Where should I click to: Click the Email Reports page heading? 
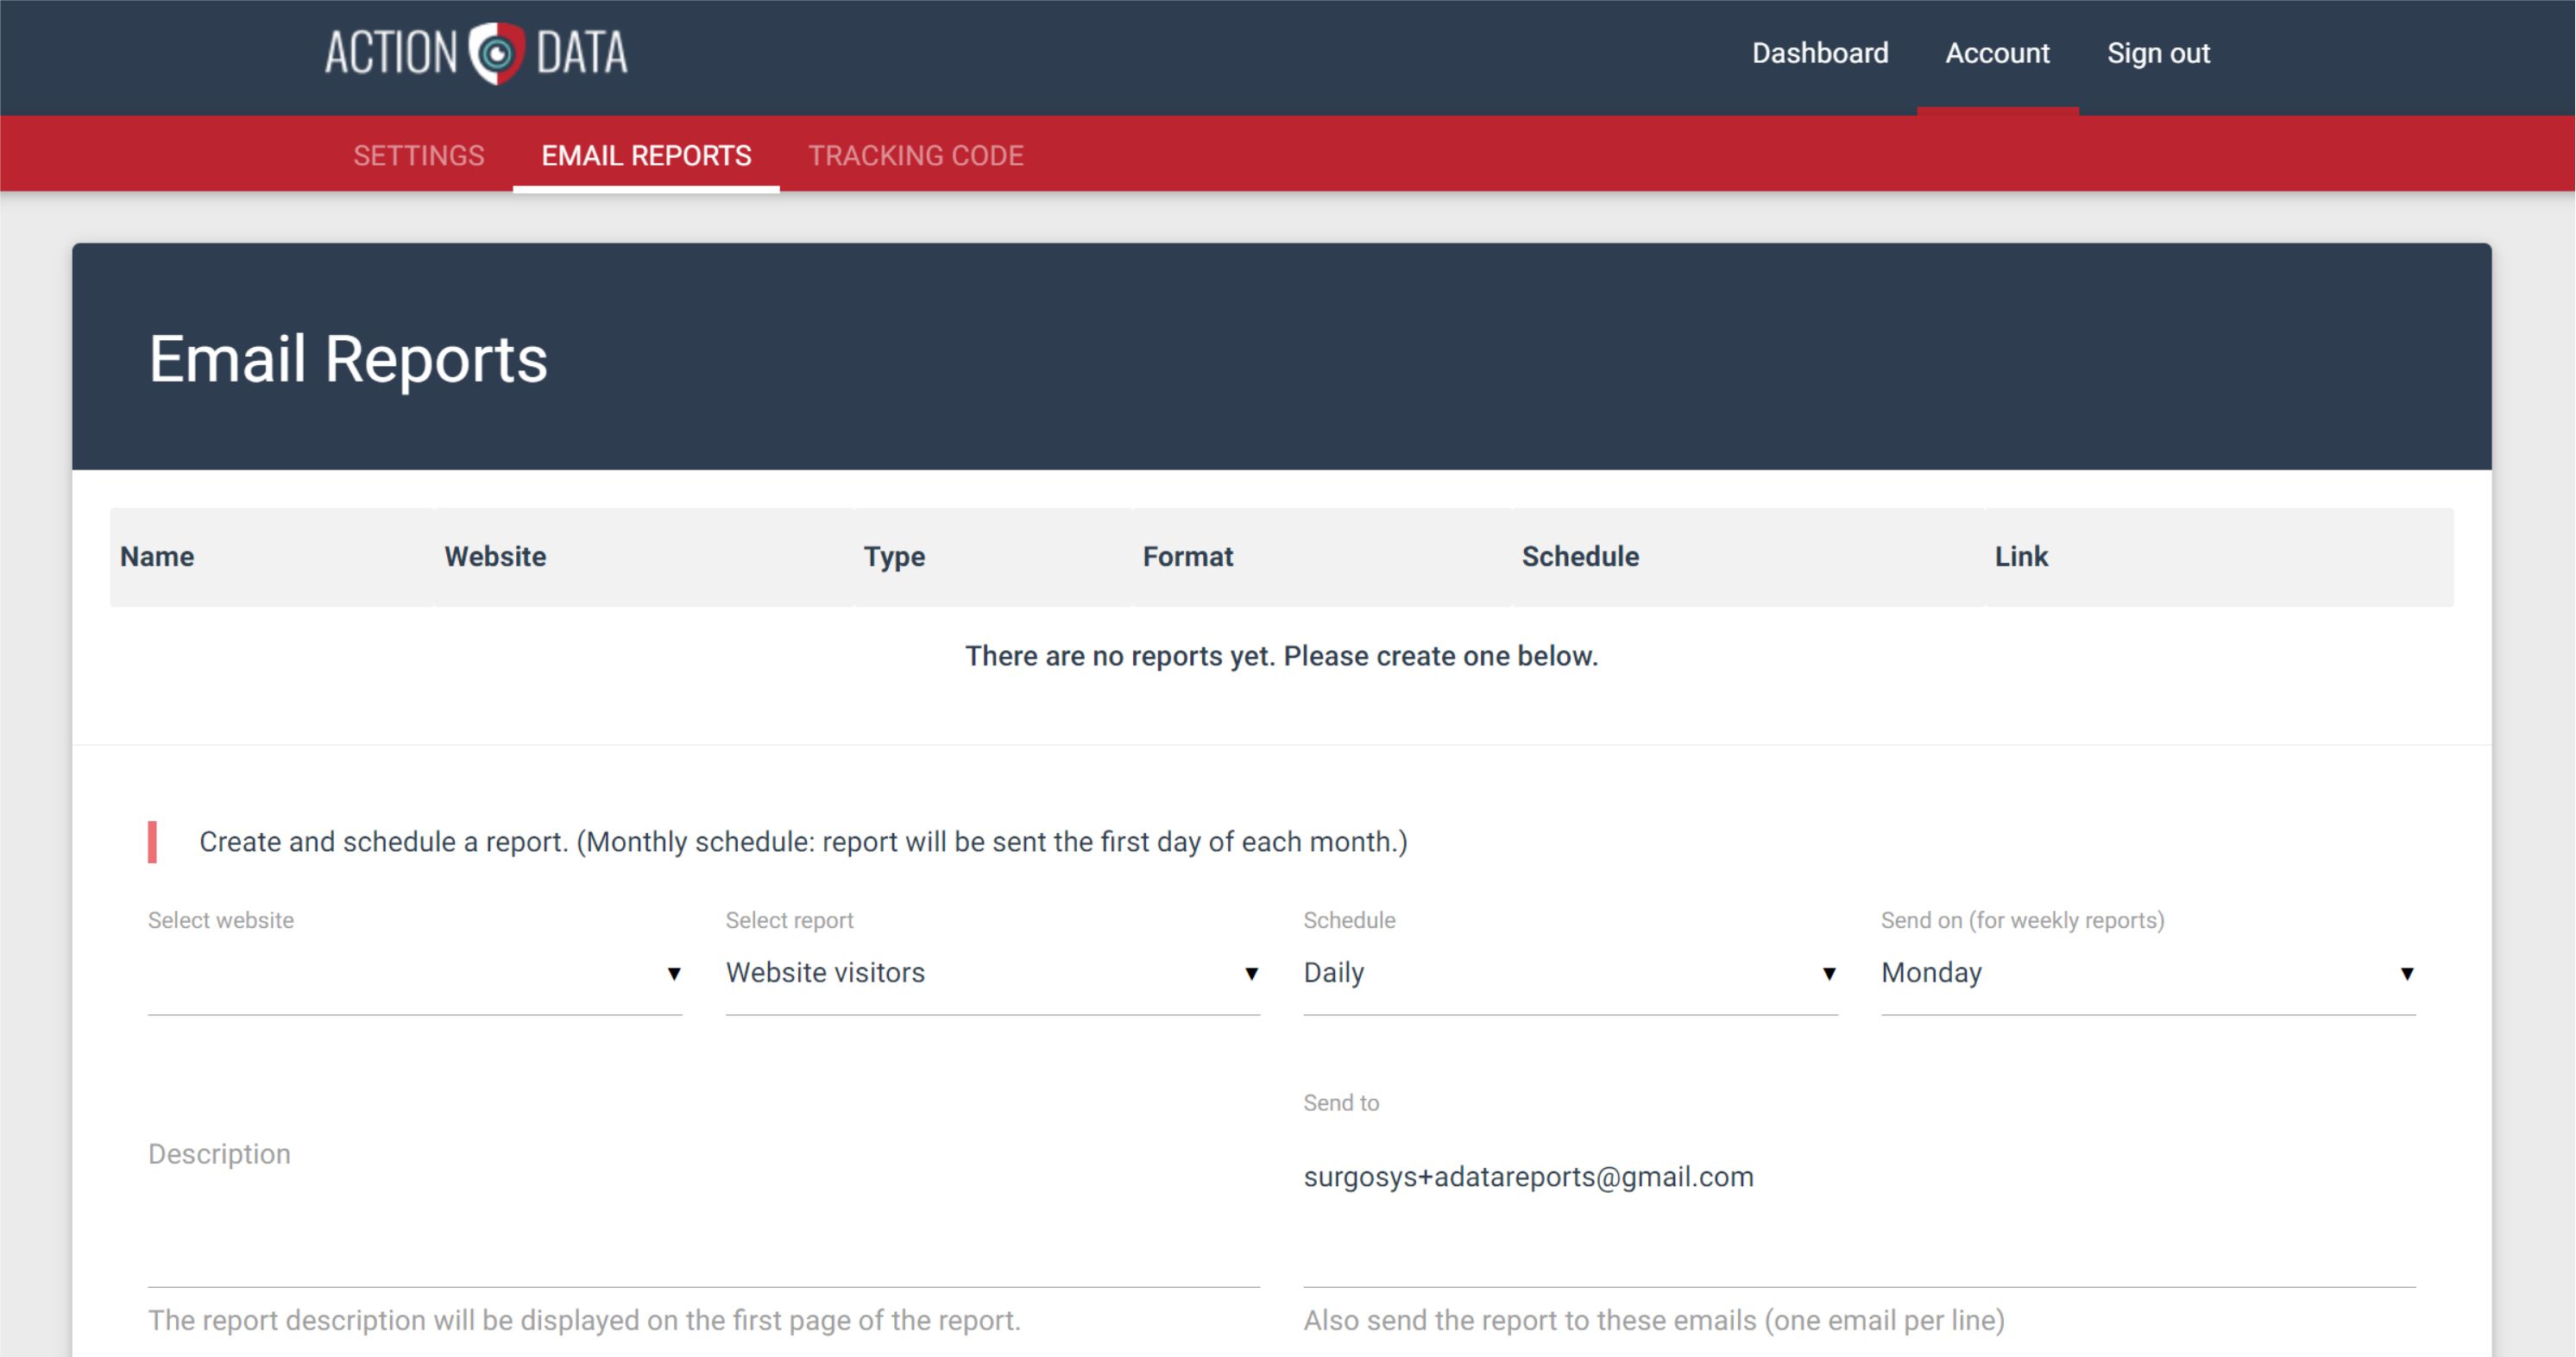click(x=348, y=359)
